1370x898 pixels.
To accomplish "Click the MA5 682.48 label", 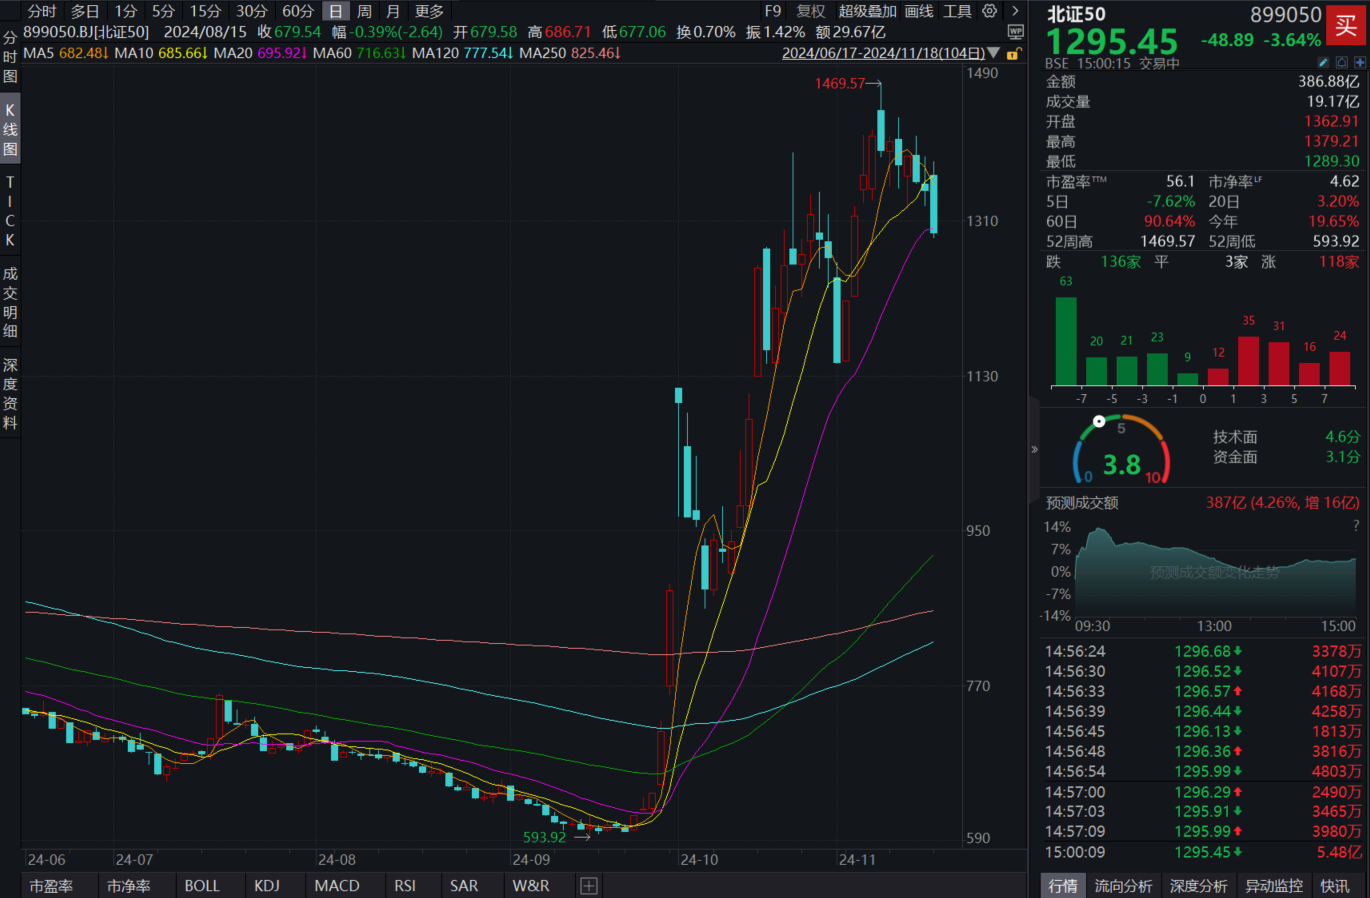I will 65,53.
